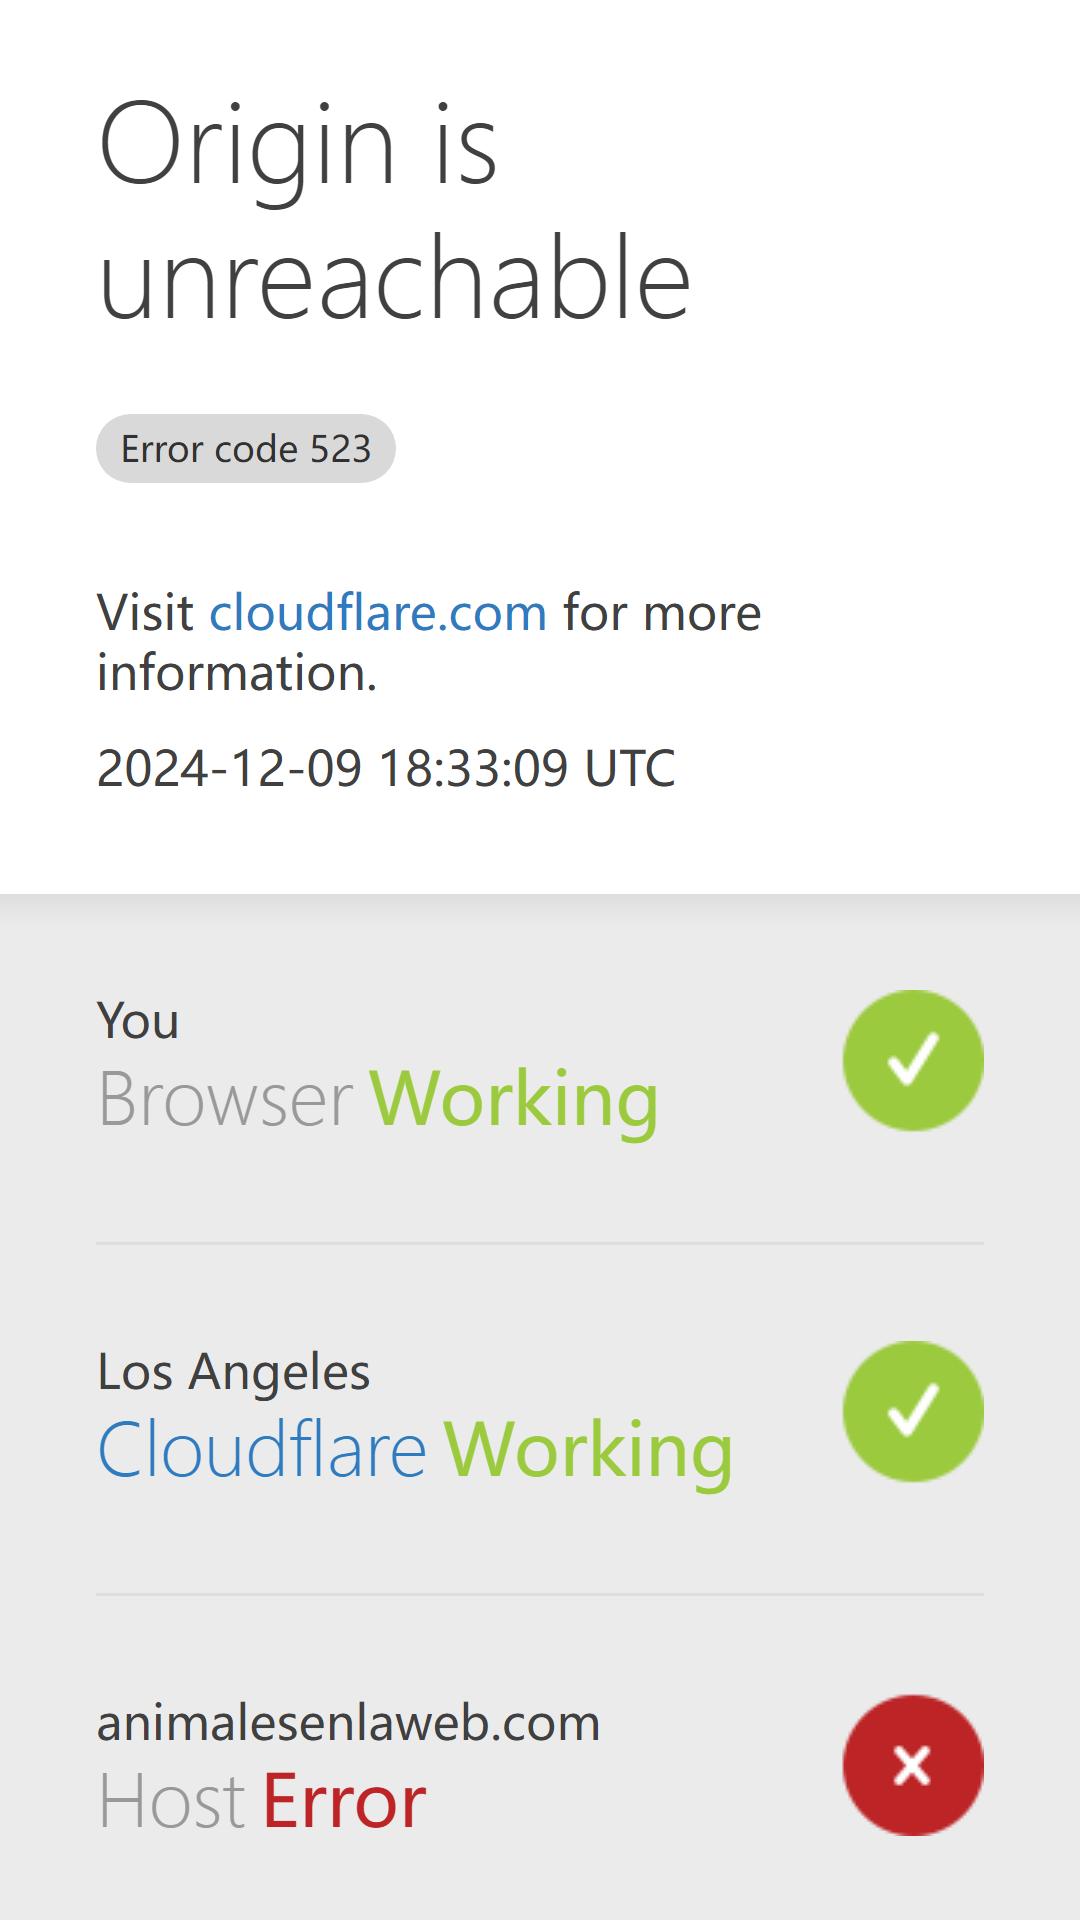Click the green checkmark icon beside Browser Working

(913, 1060)
